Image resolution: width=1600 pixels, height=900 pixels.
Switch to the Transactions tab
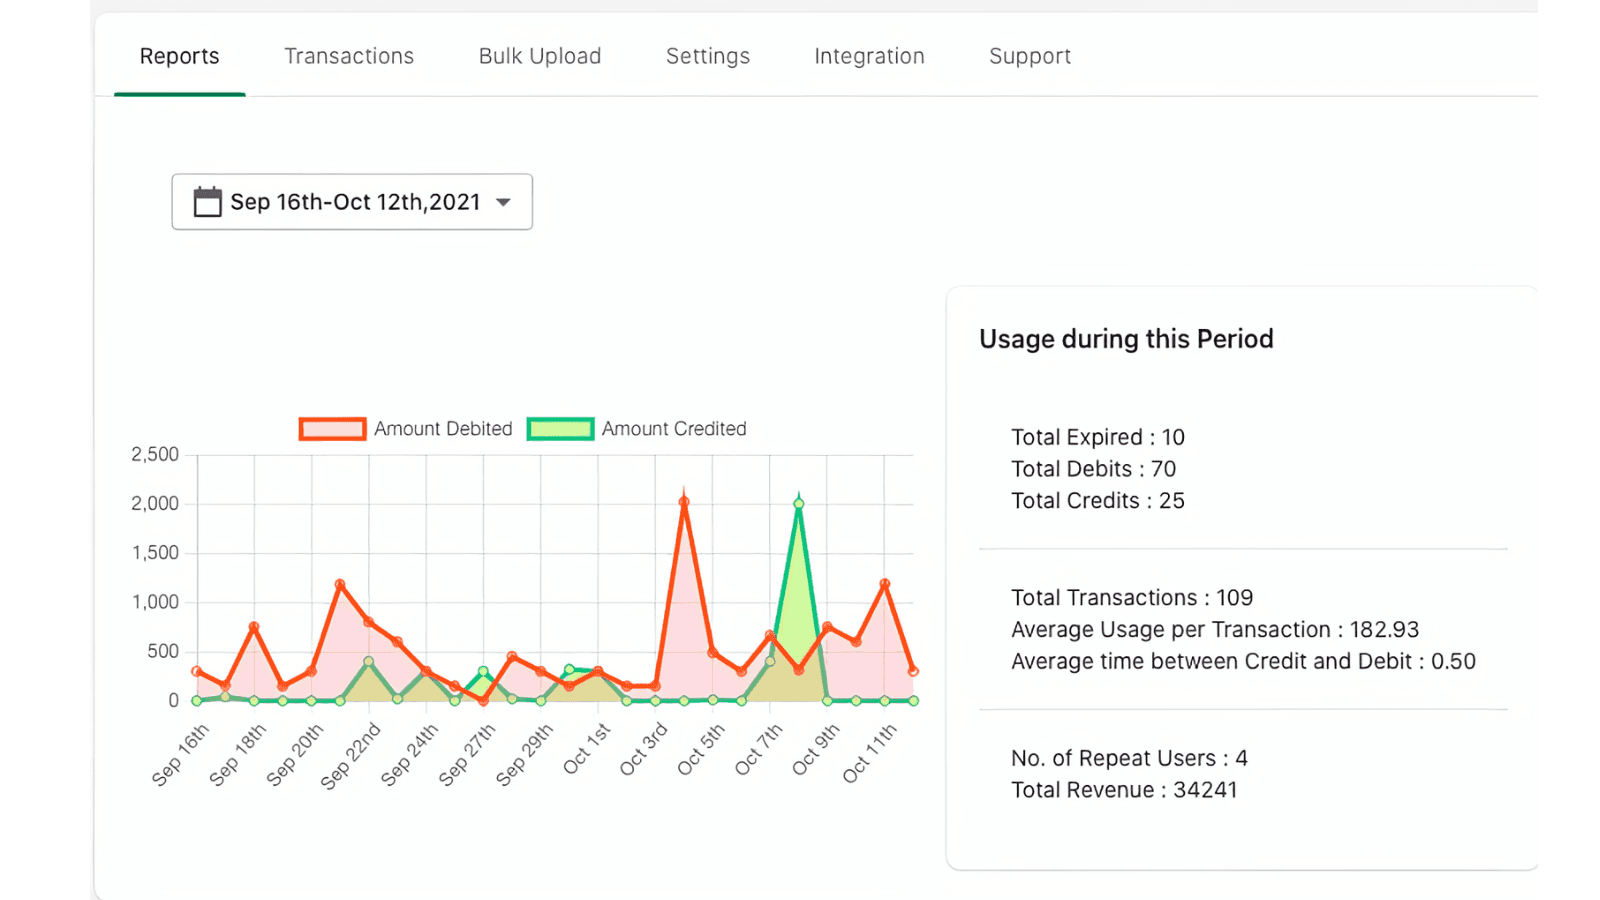[349, 56]
